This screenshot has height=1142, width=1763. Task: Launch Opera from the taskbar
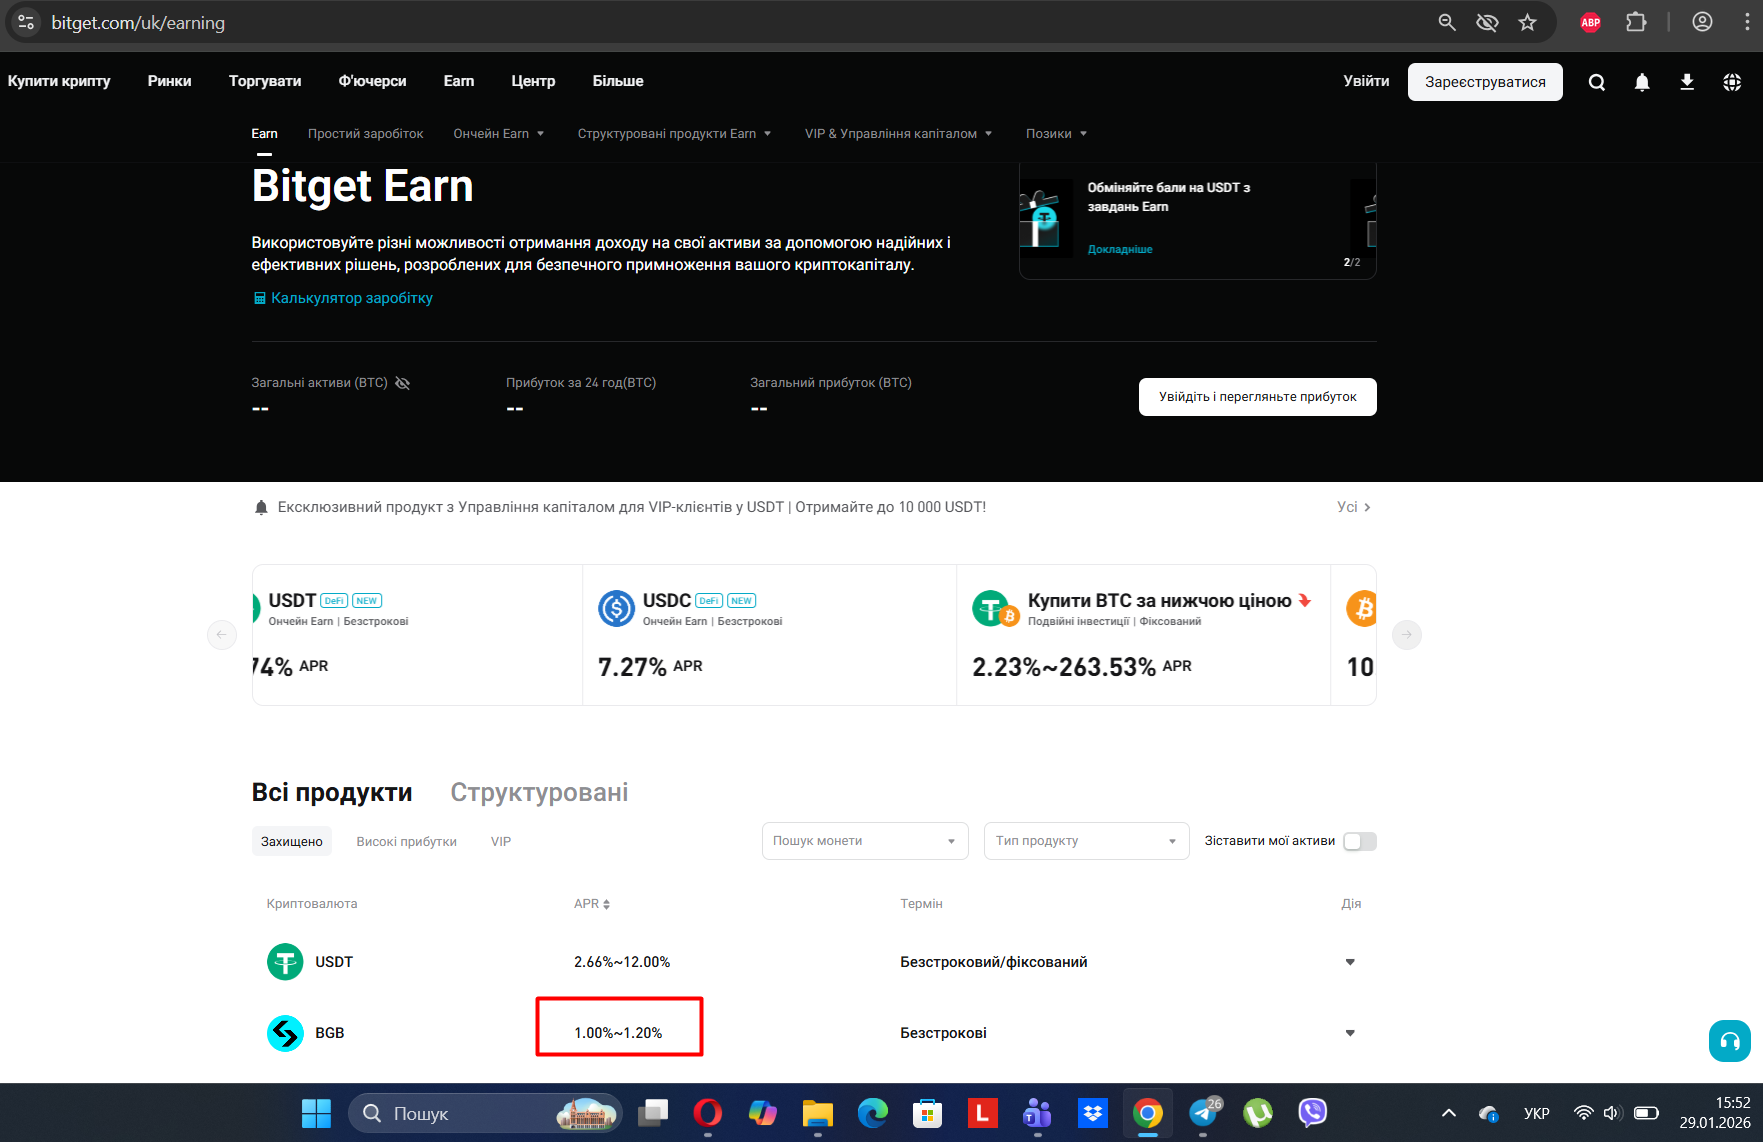tap(708, 1113)
